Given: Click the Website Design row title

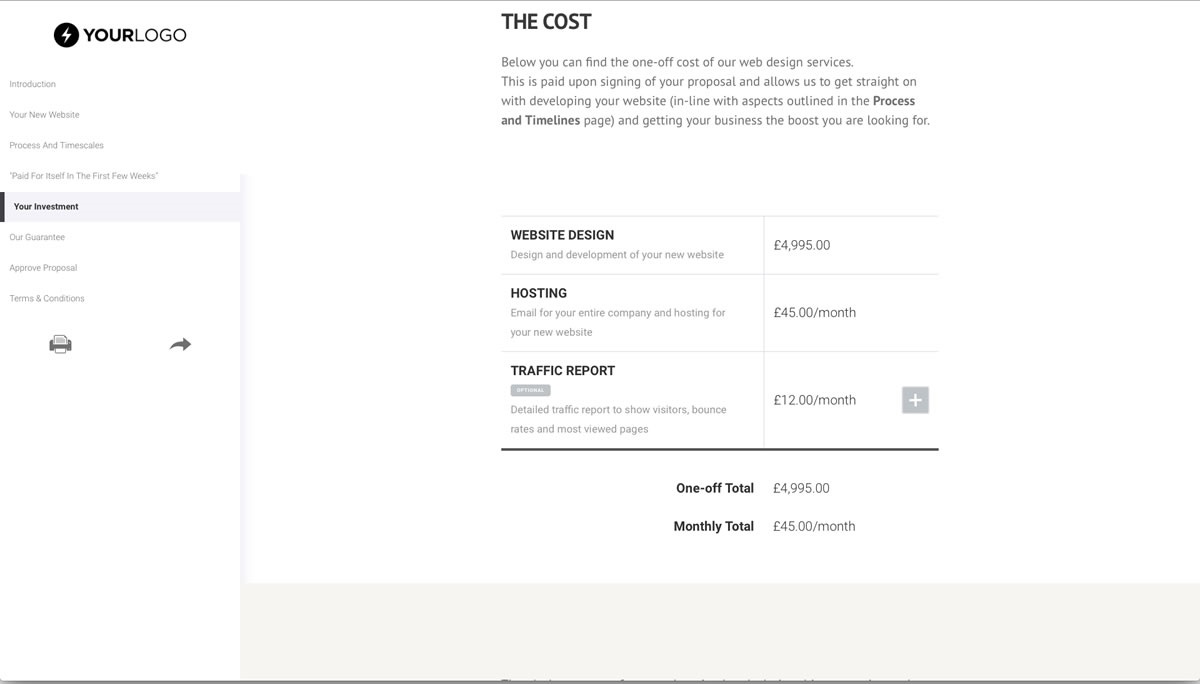Looking at the screenshot, I should pos(562,235).
